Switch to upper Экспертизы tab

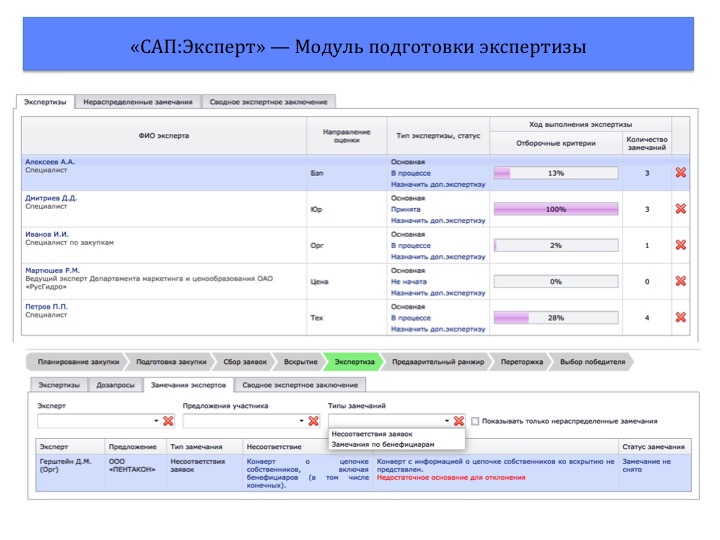[x=45, y=102]
